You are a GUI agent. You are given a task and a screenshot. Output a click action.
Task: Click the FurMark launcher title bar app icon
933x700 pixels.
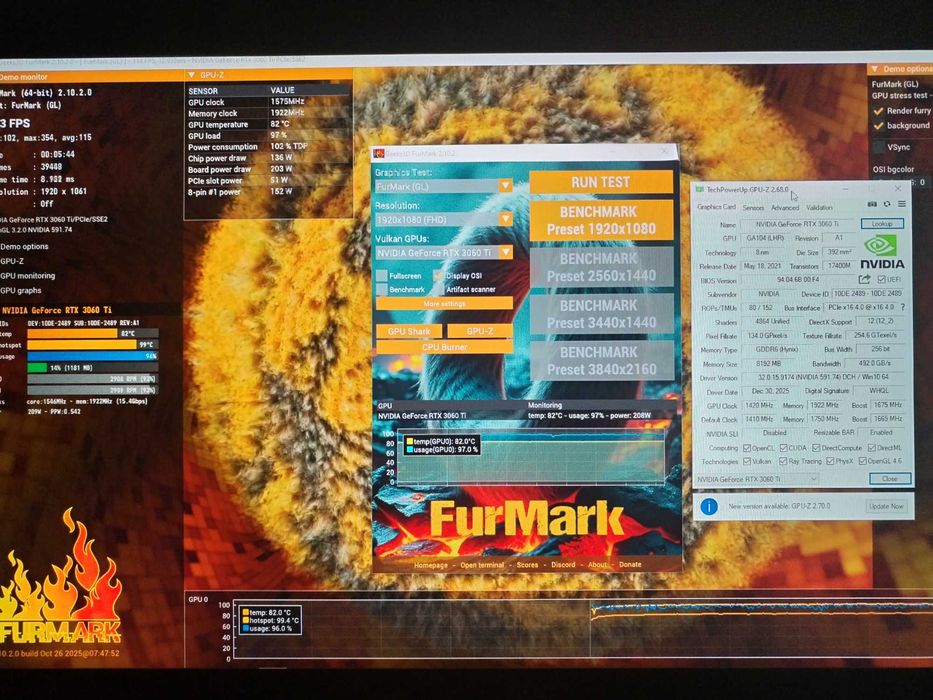[x=378, y=153]
